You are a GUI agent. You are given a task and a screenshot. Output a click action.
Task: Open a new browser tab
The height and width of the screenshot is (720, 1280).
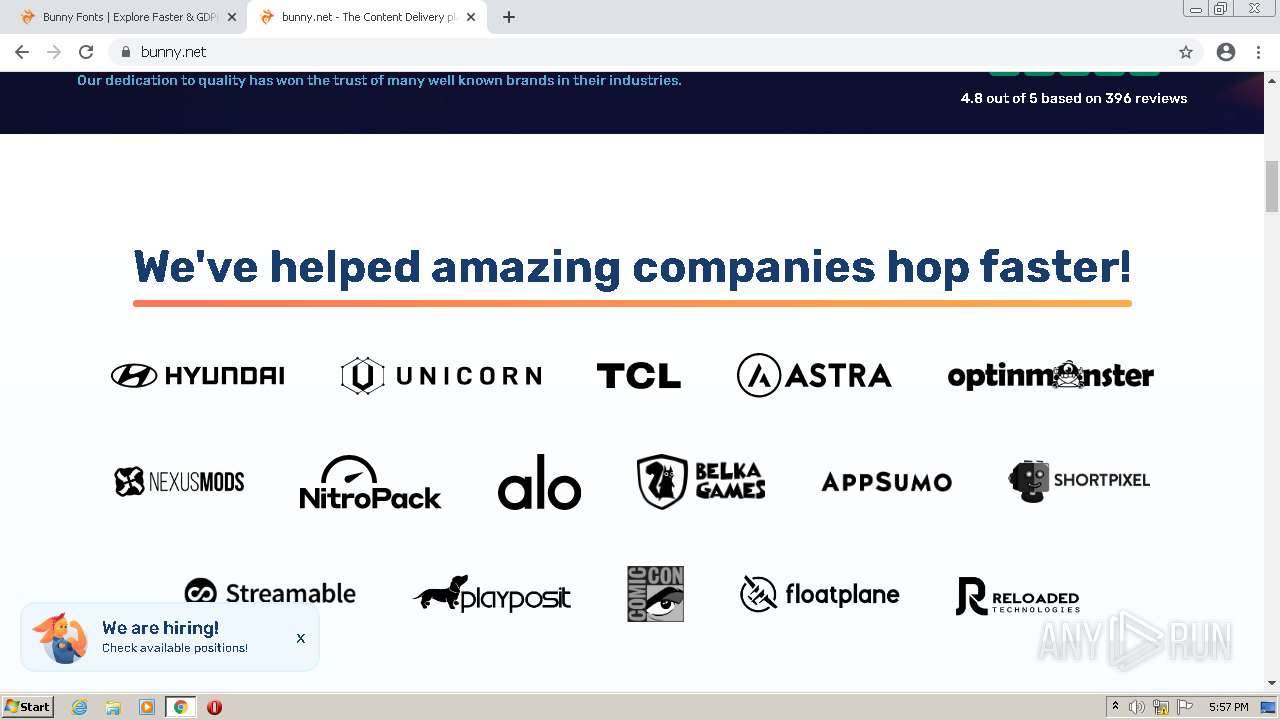pos(509,17)
